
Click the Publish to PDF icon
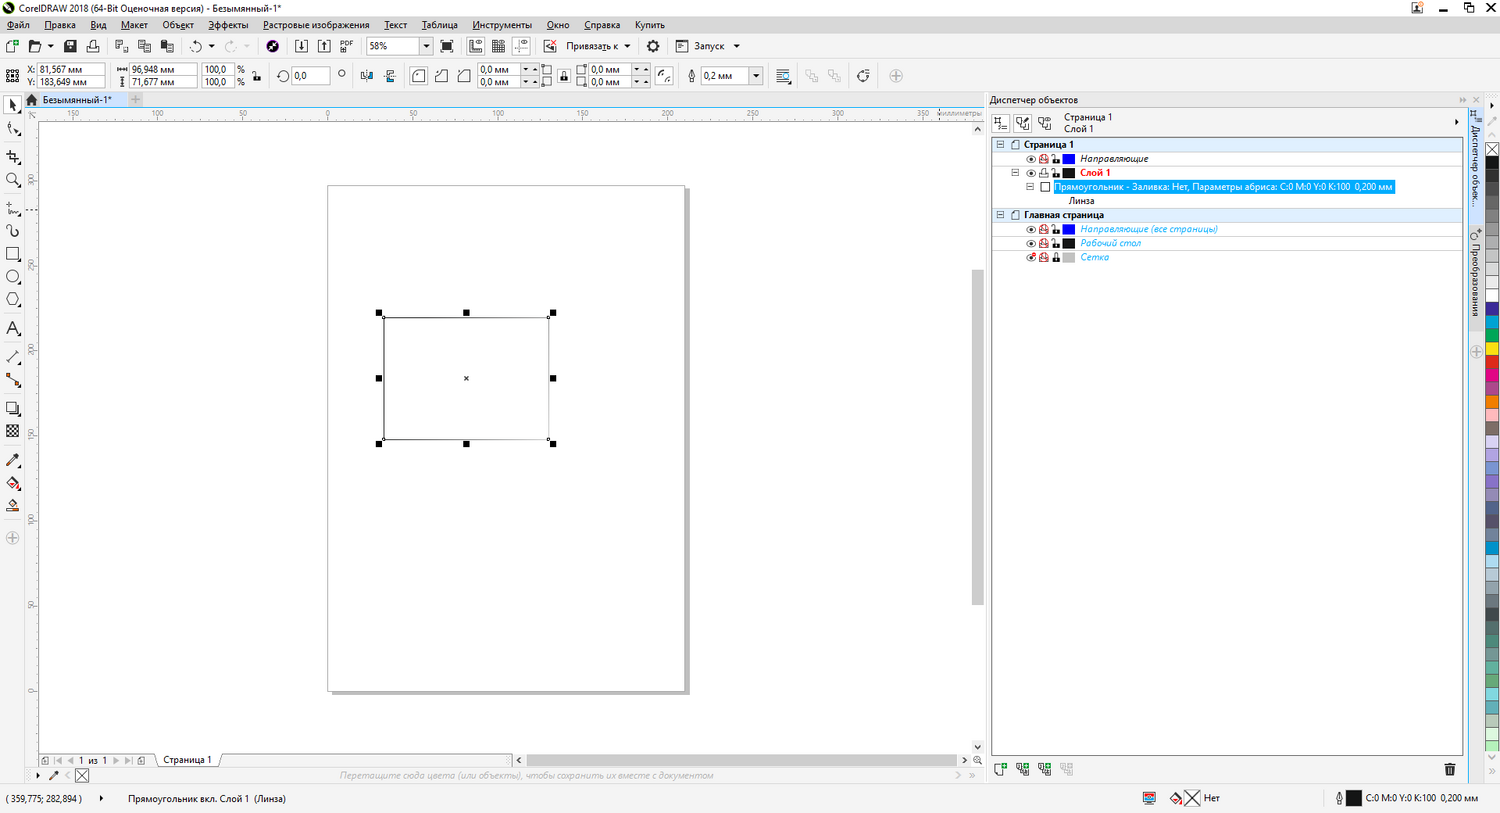click(346, 46)
